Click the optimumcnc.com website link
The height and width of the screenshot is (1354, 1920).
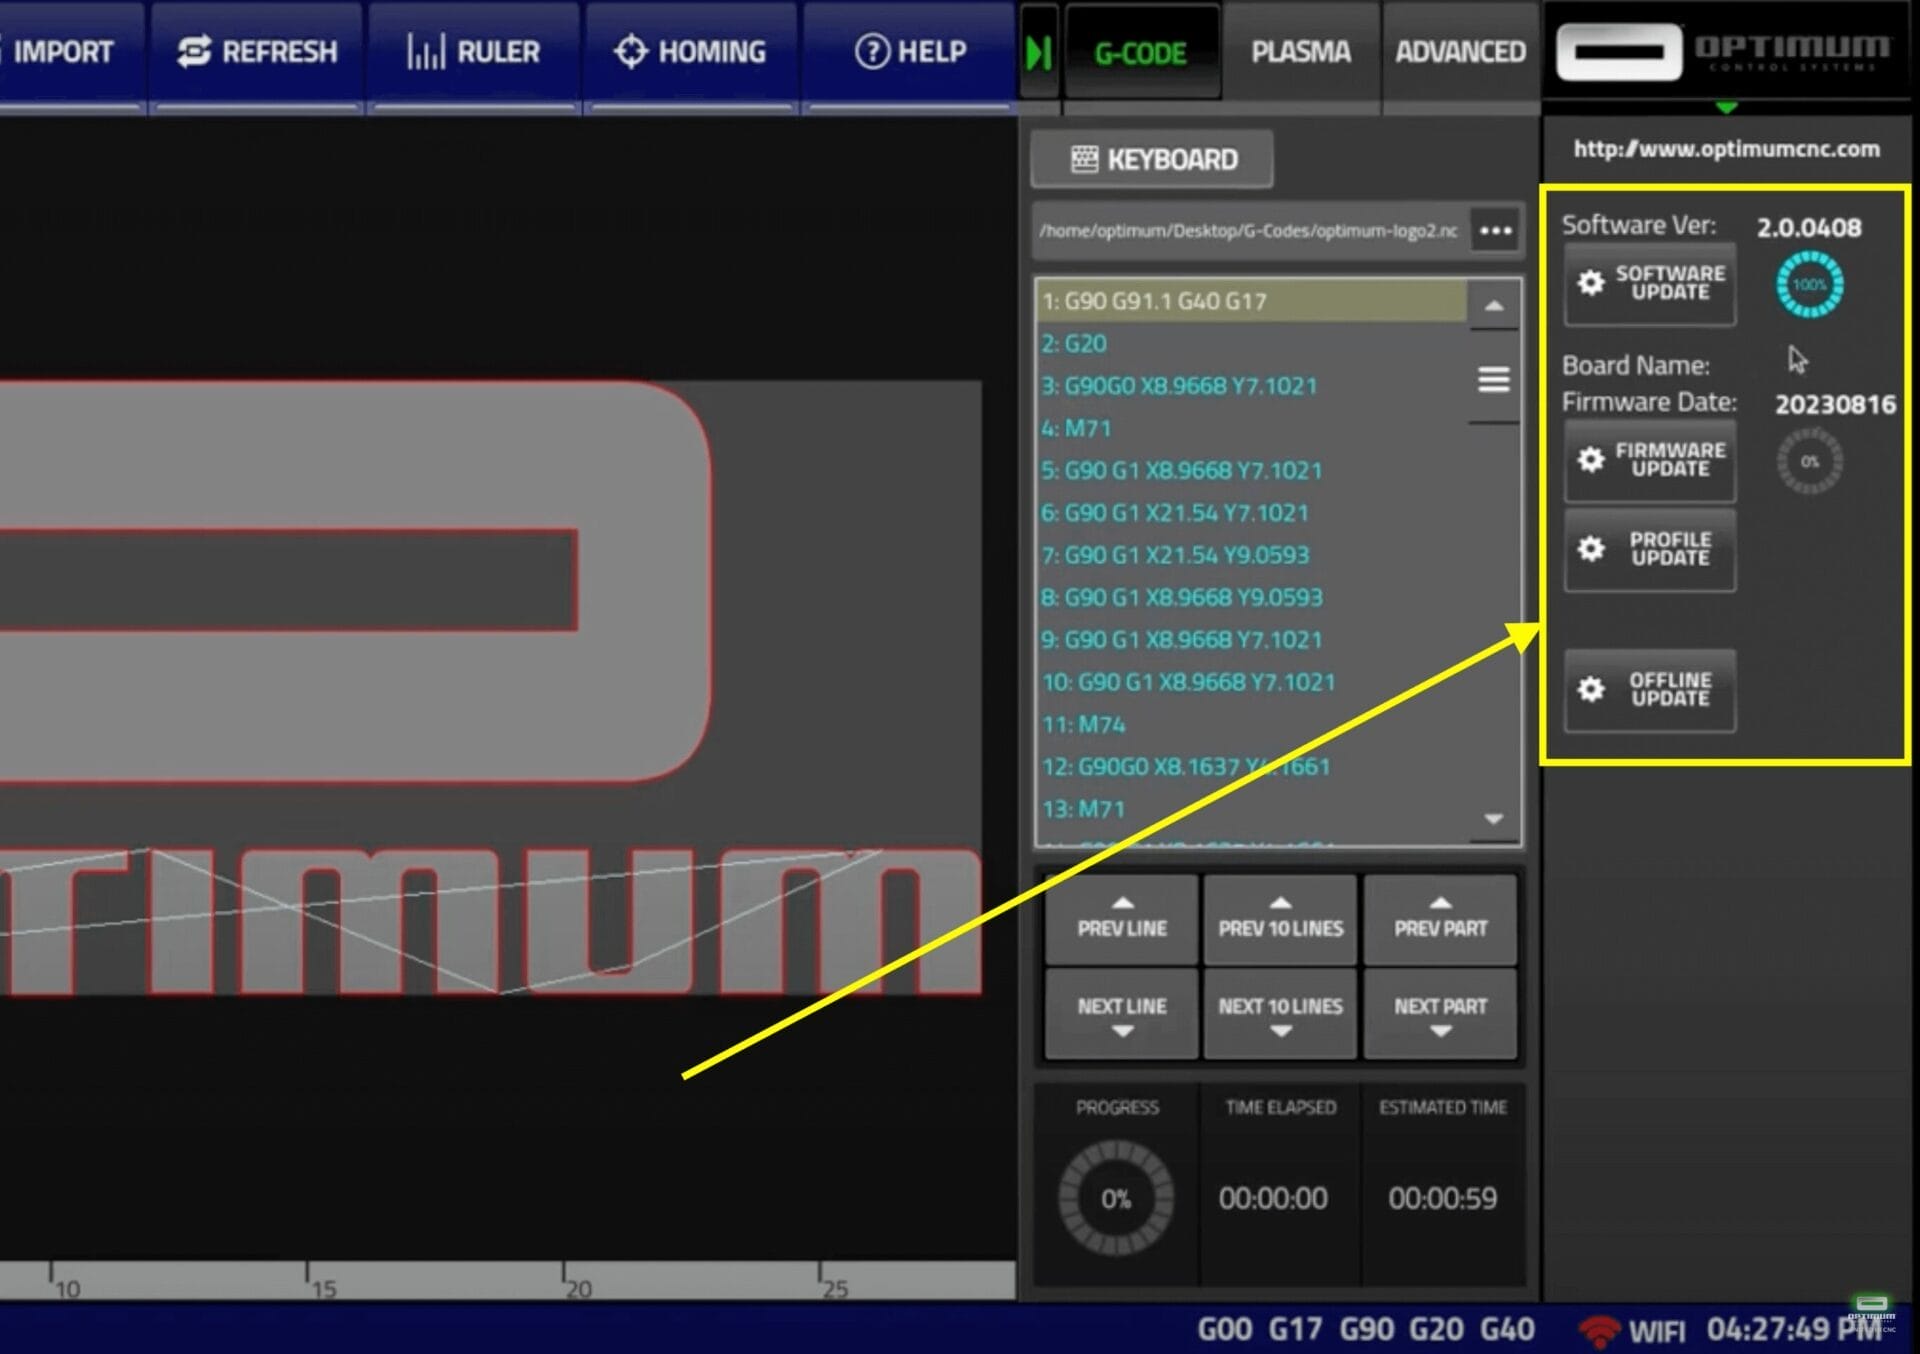pos(1726,149)
